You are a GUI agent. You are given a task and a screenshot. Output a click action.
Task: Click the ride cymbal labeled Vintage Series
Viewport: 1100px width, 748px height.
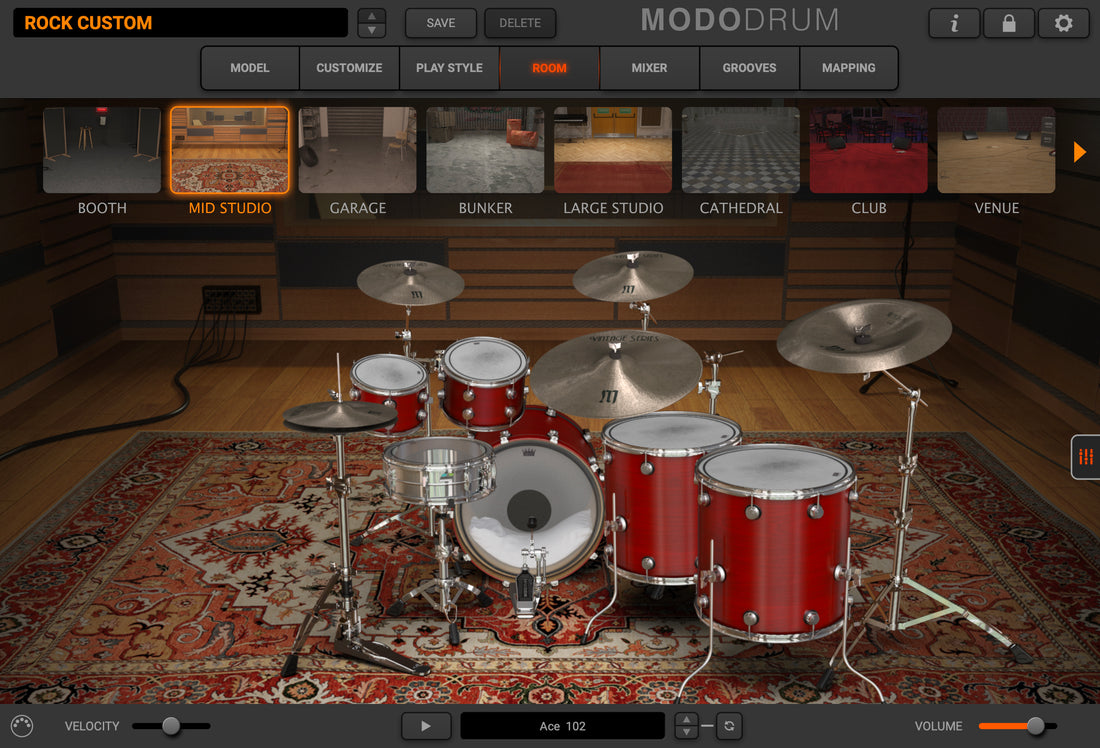point(616,372)
